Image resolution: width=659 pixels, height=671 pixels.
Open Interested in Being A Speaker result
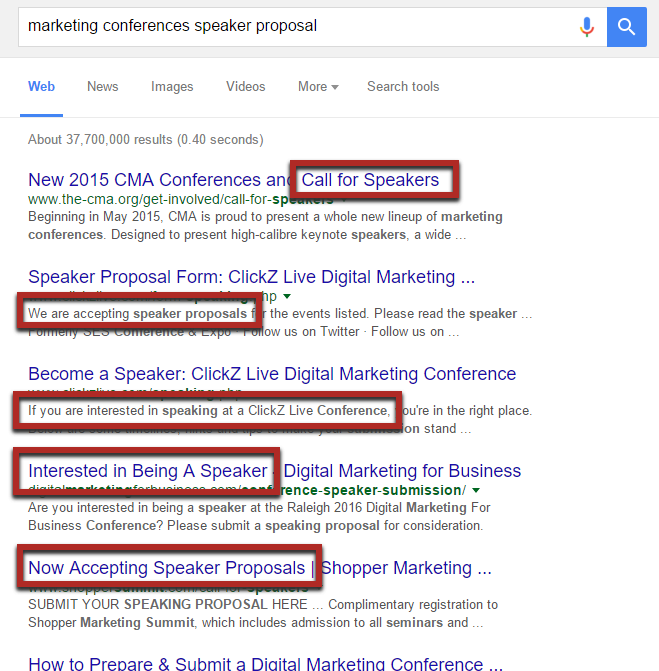coord(274,471)
